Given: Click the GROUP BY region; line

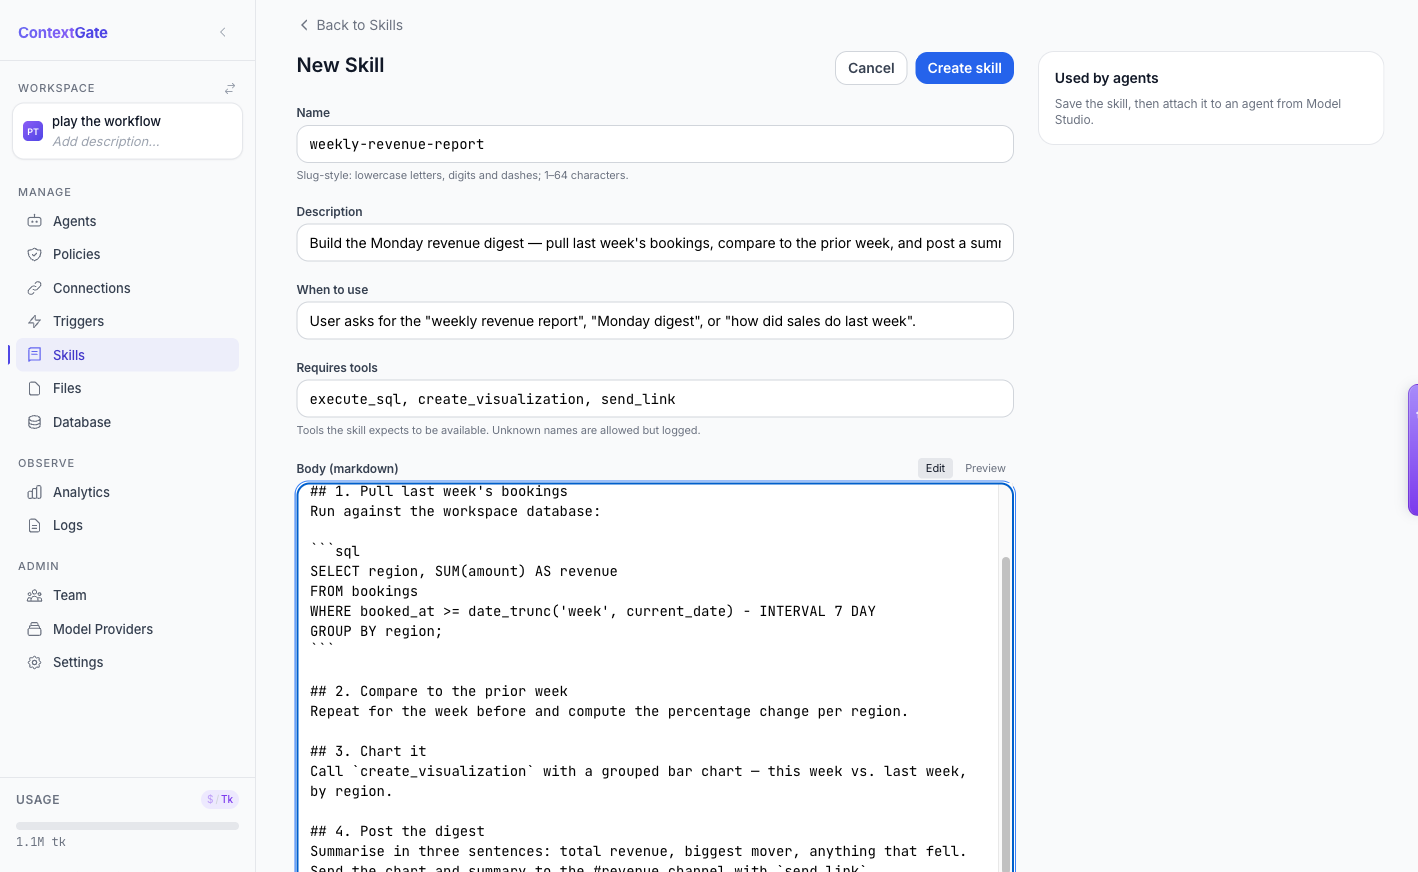Looking at the screenshot, I should click(376, 631).
